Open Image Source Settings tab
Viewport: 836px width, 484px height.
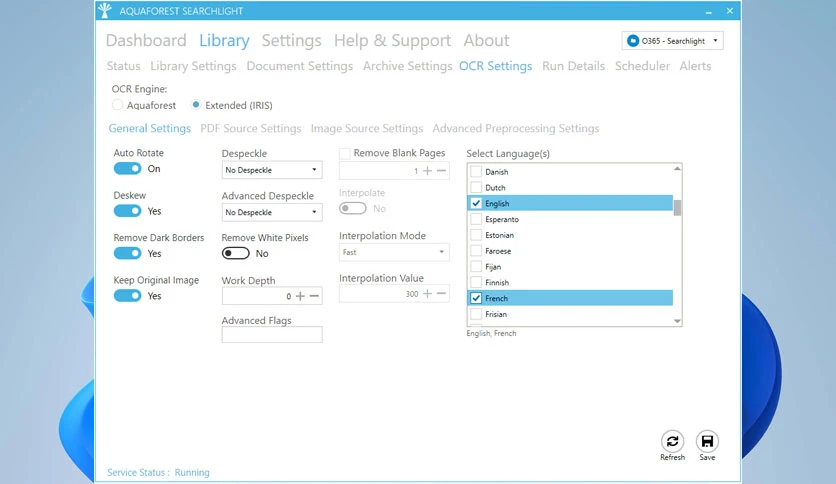point(367,128)
